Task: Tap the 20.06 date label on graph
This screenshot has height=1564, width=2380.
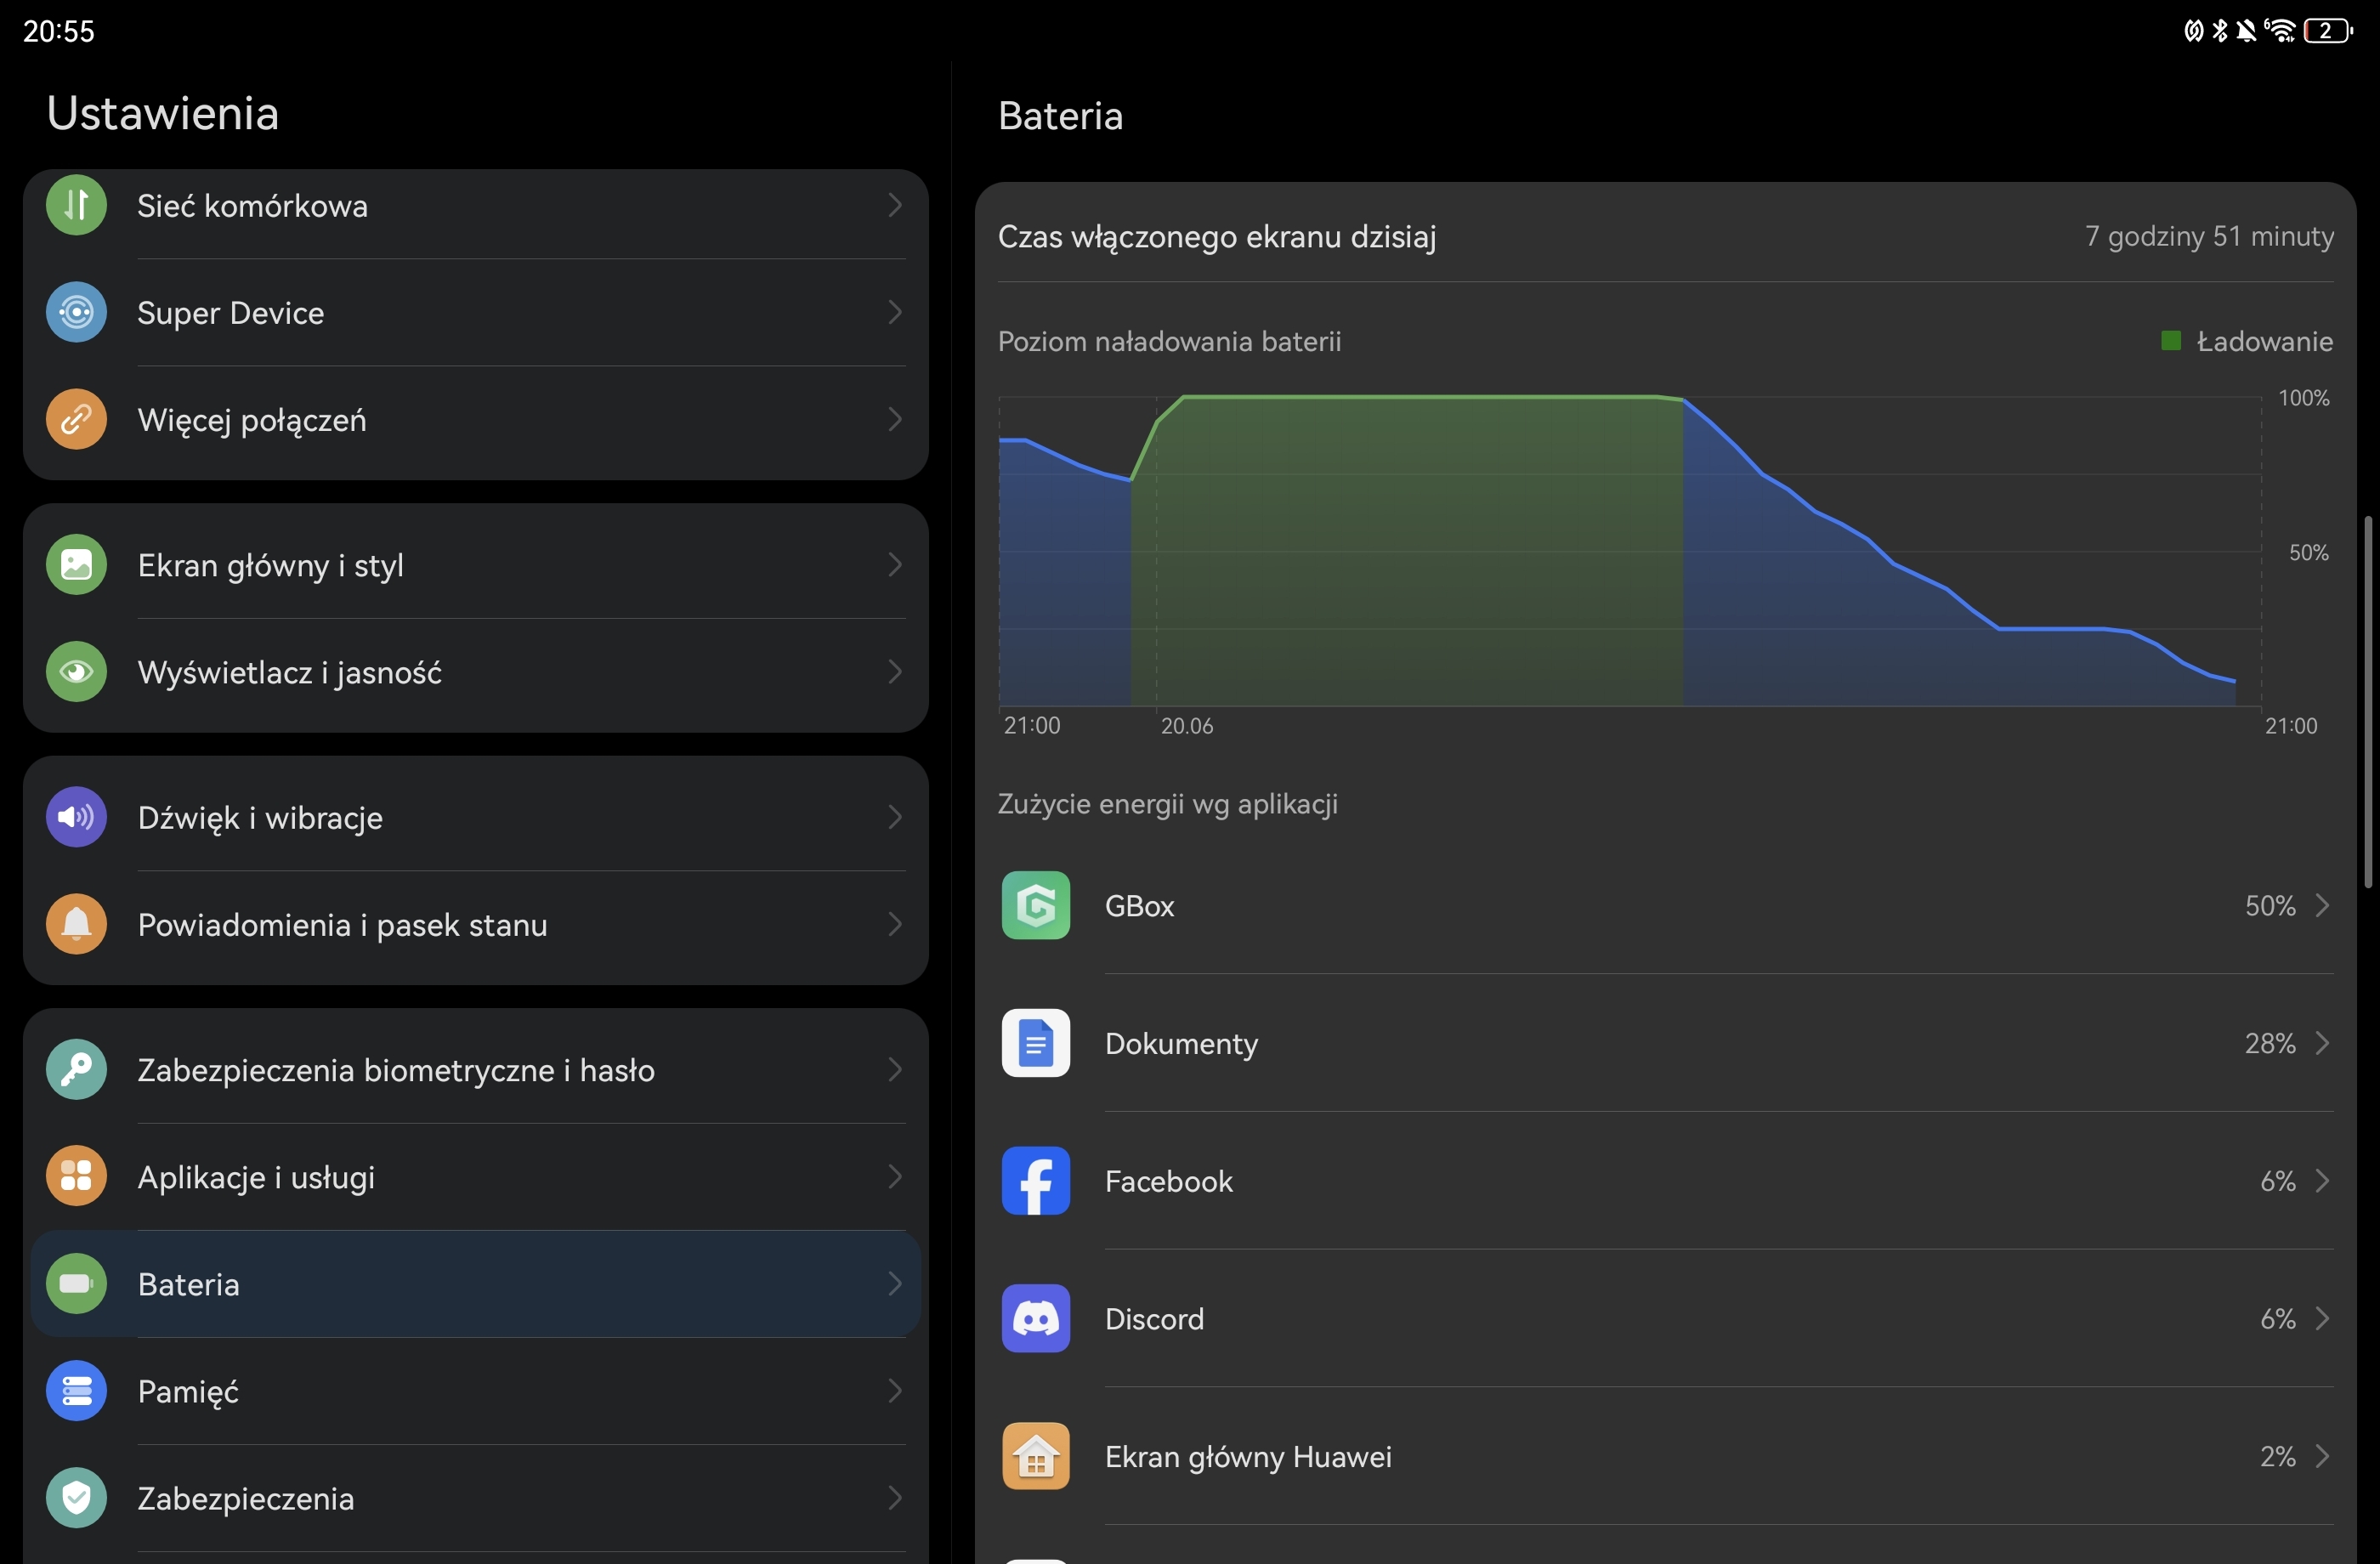Action: click(x=1186, y=726)
